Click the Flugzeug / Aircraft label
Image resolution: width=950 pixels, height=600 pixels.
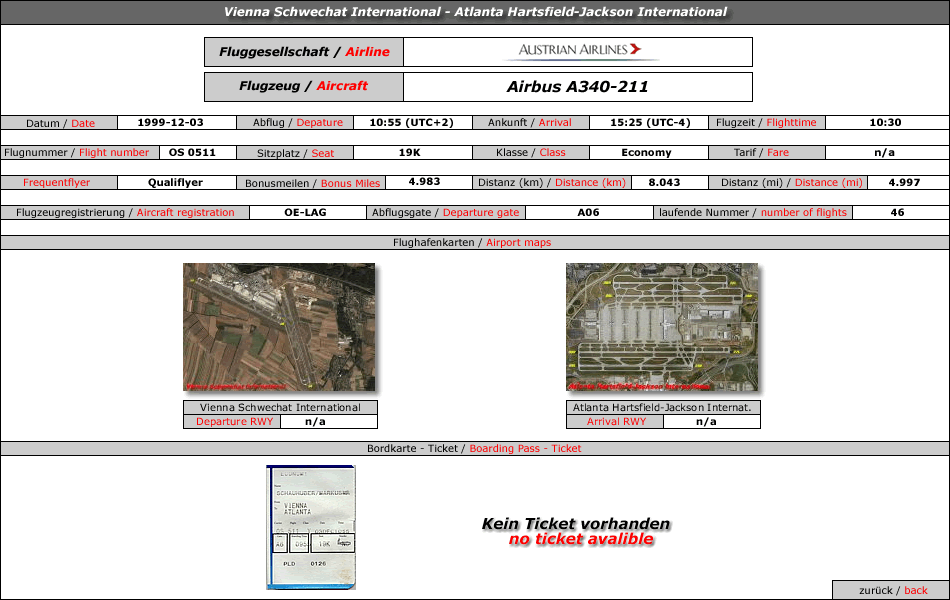[304, 86]
